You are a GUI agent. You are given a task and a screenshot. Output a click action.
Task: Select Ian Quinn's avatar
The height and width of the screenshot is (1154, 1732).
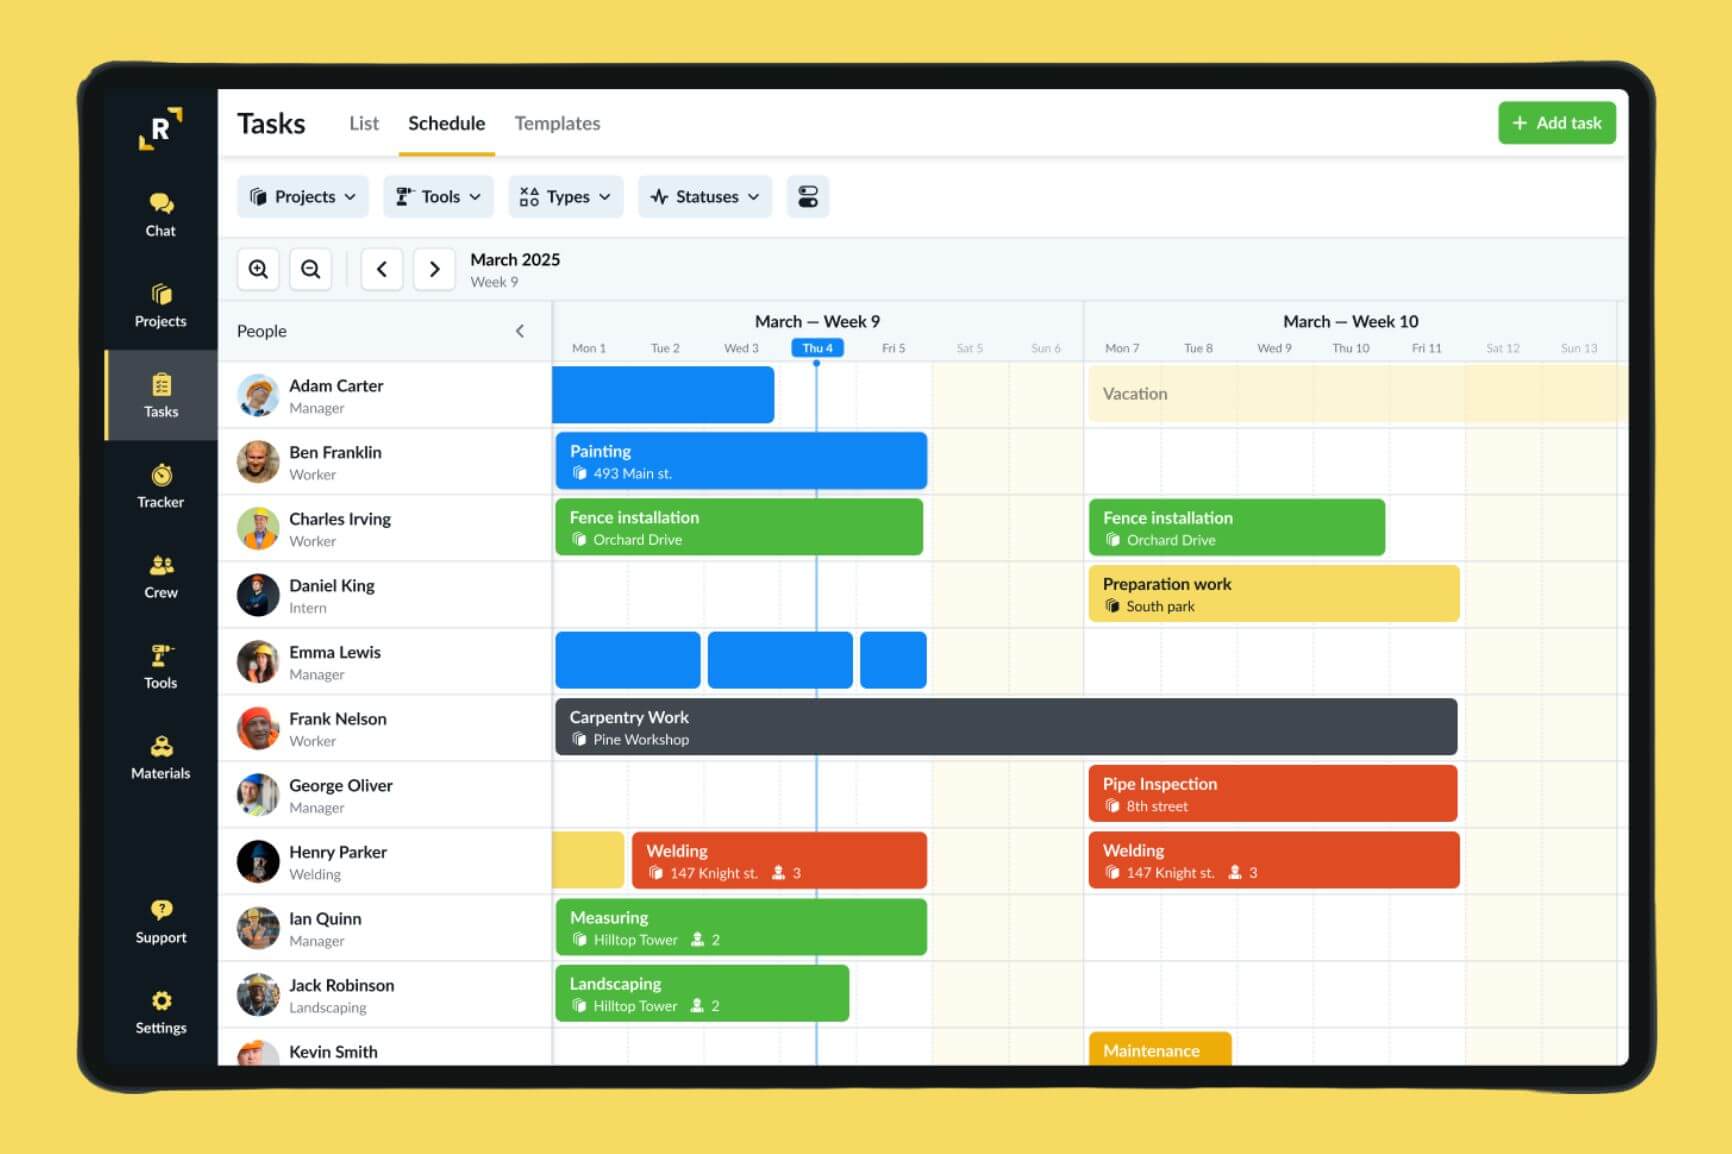click(258, 928)
